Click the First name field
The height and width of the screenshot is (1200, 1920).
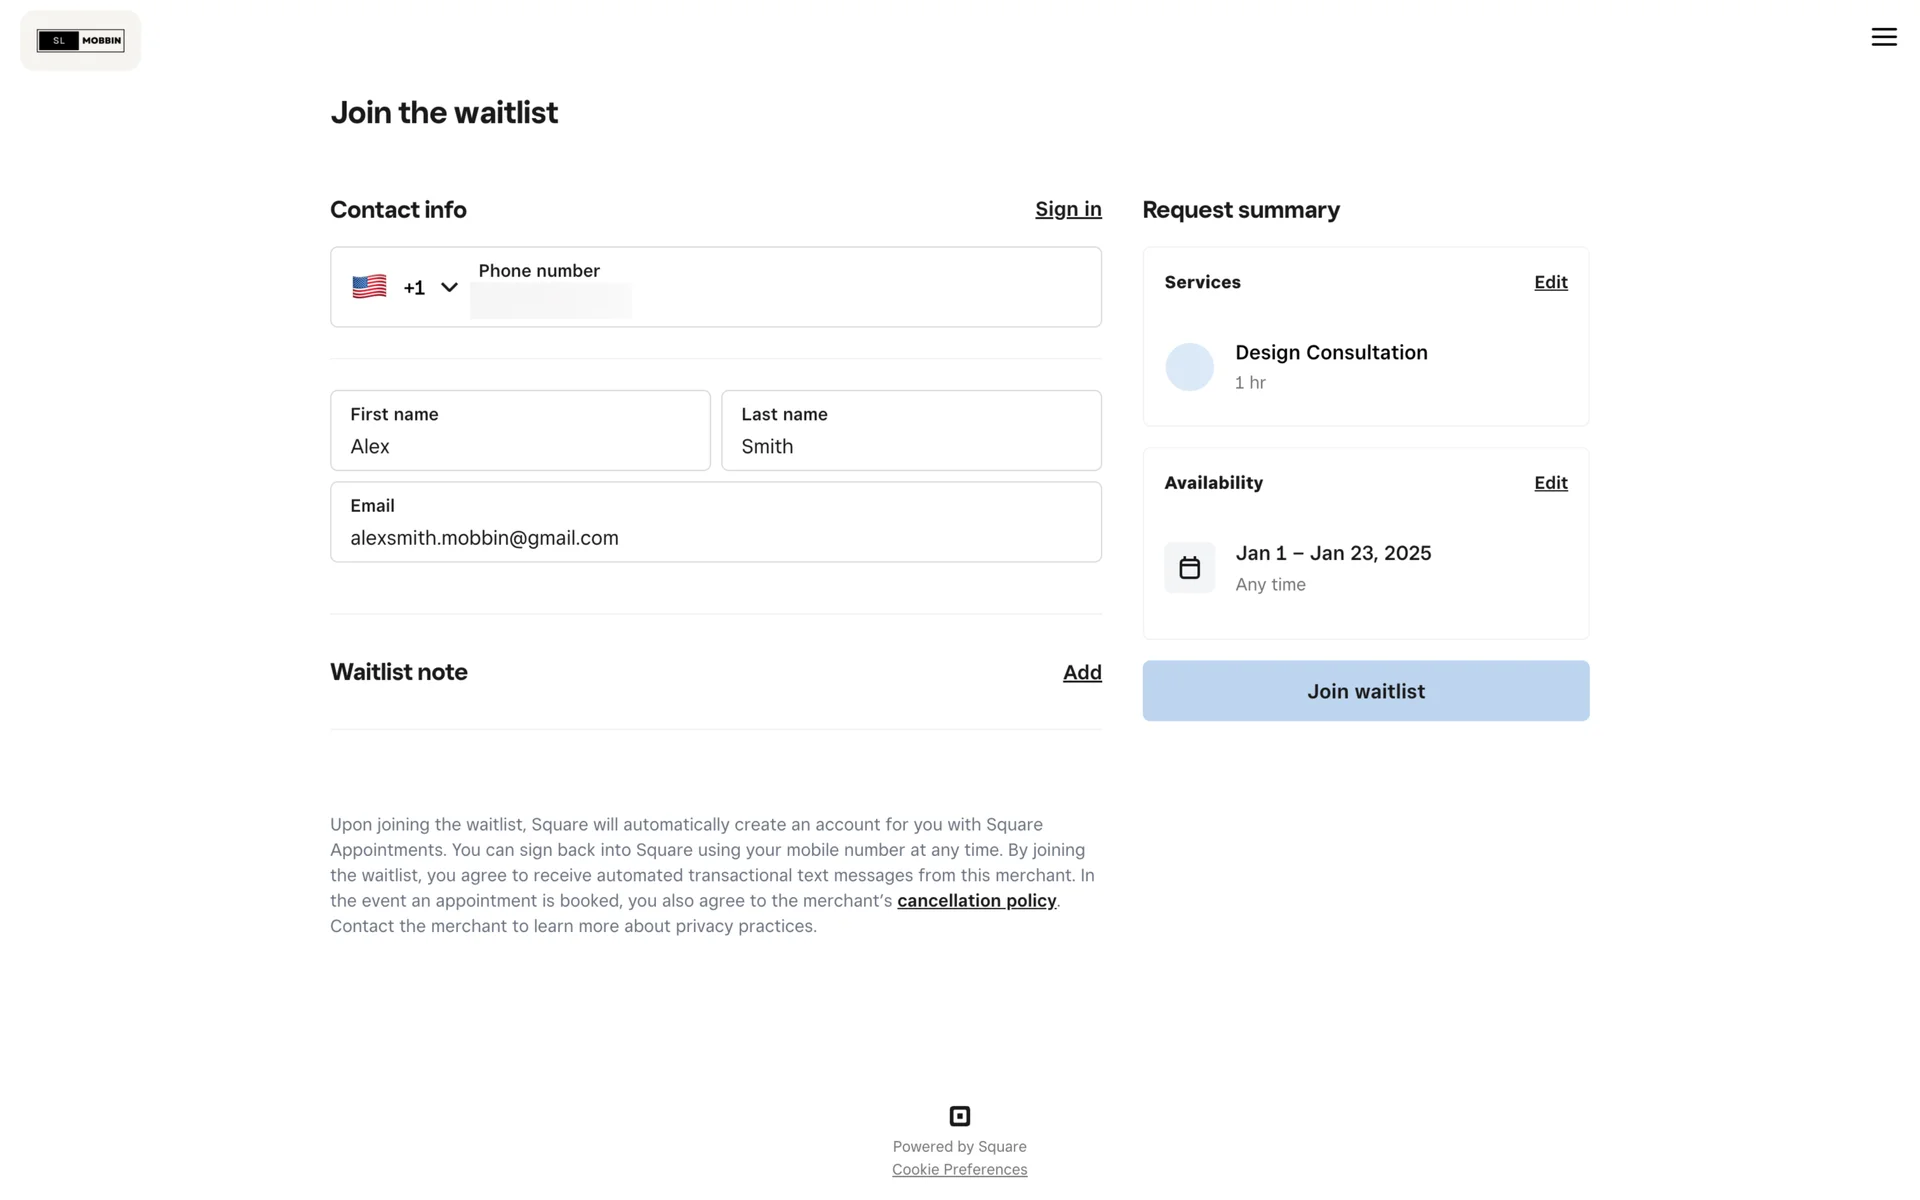(520, 445)
